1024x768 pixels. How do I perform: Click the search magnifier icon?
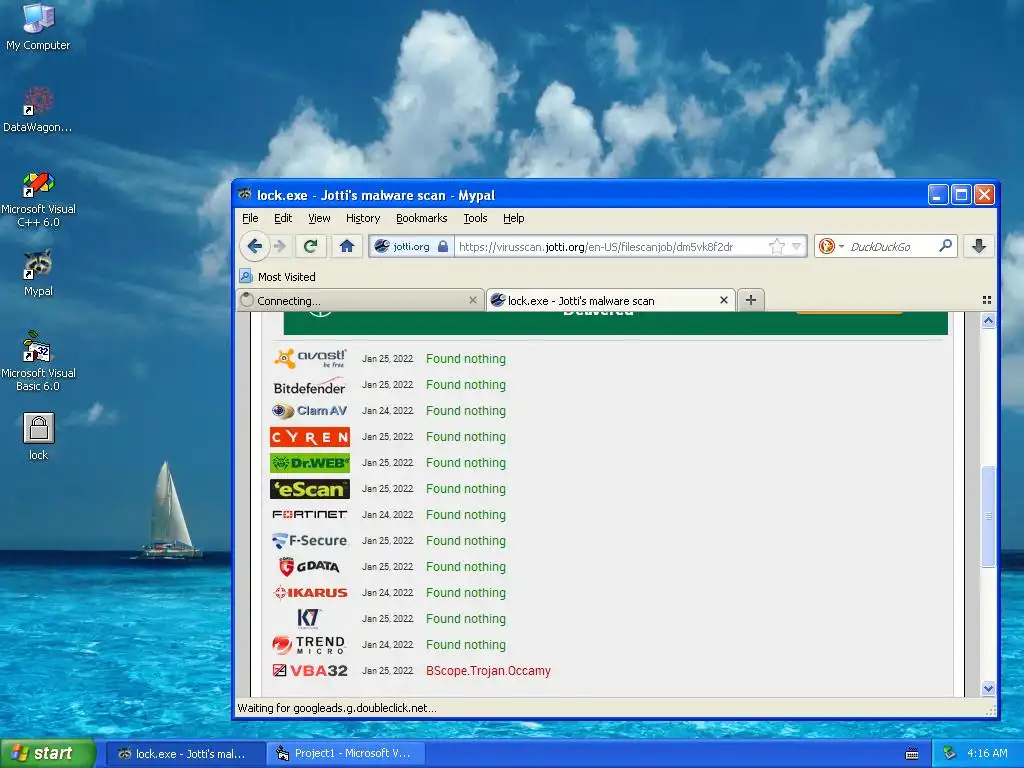945,246
